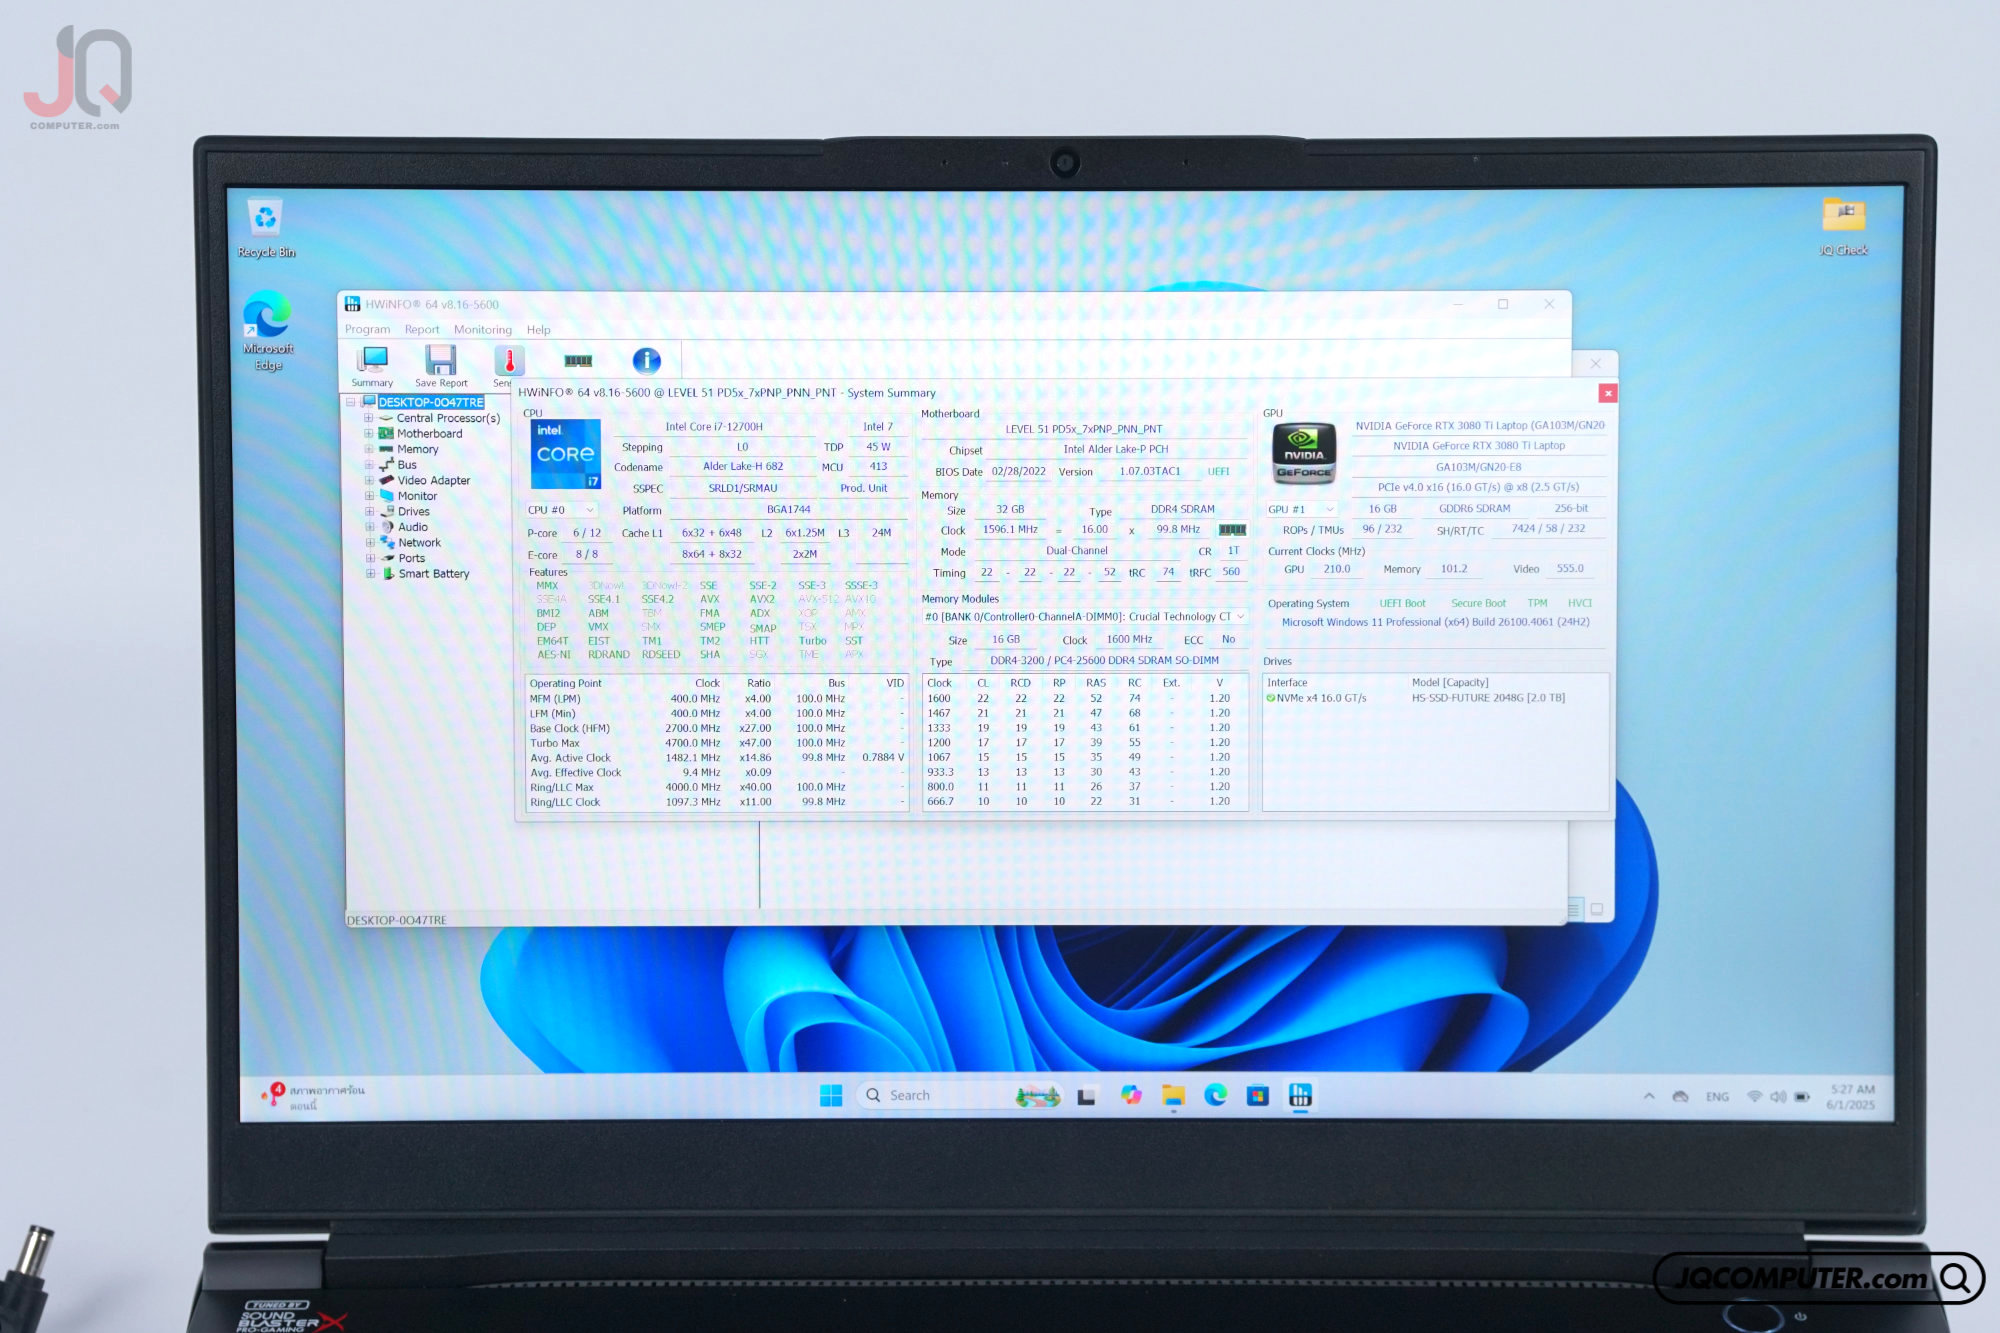Click the Turbo Max operating point row

716,743
